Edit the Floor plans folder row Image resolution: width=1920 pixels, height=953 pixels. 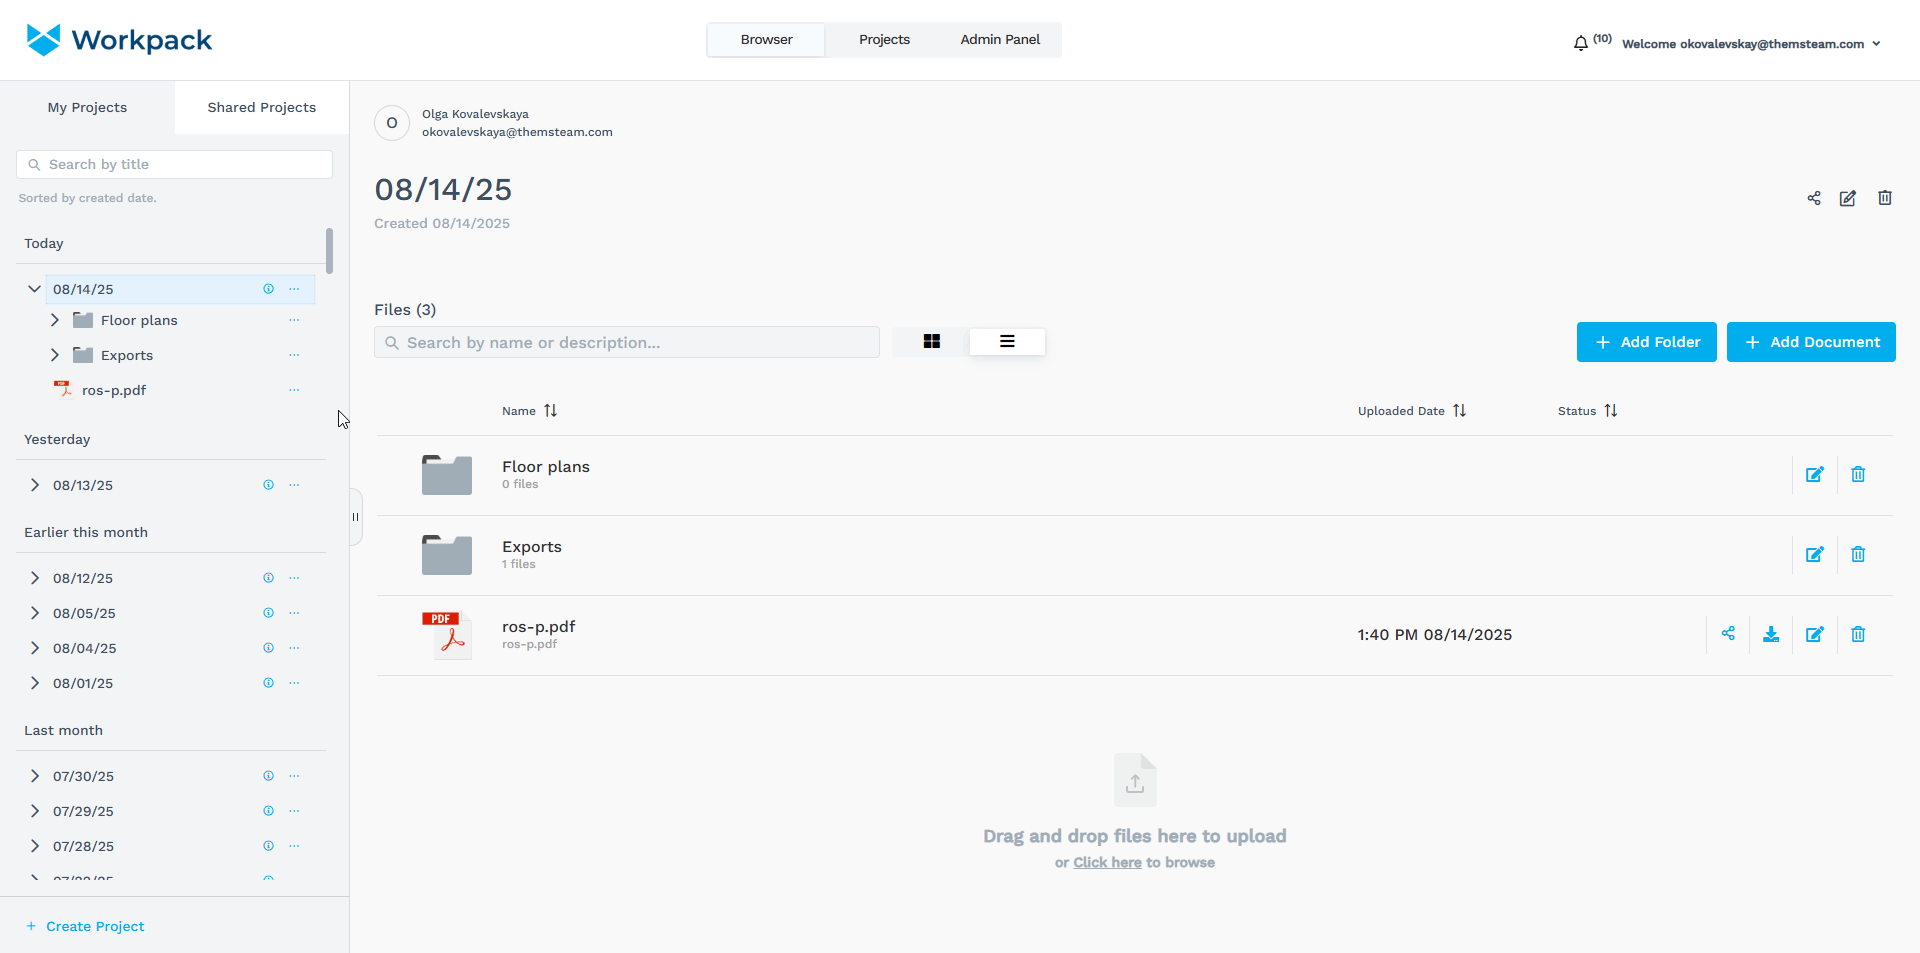(1815, 474)
